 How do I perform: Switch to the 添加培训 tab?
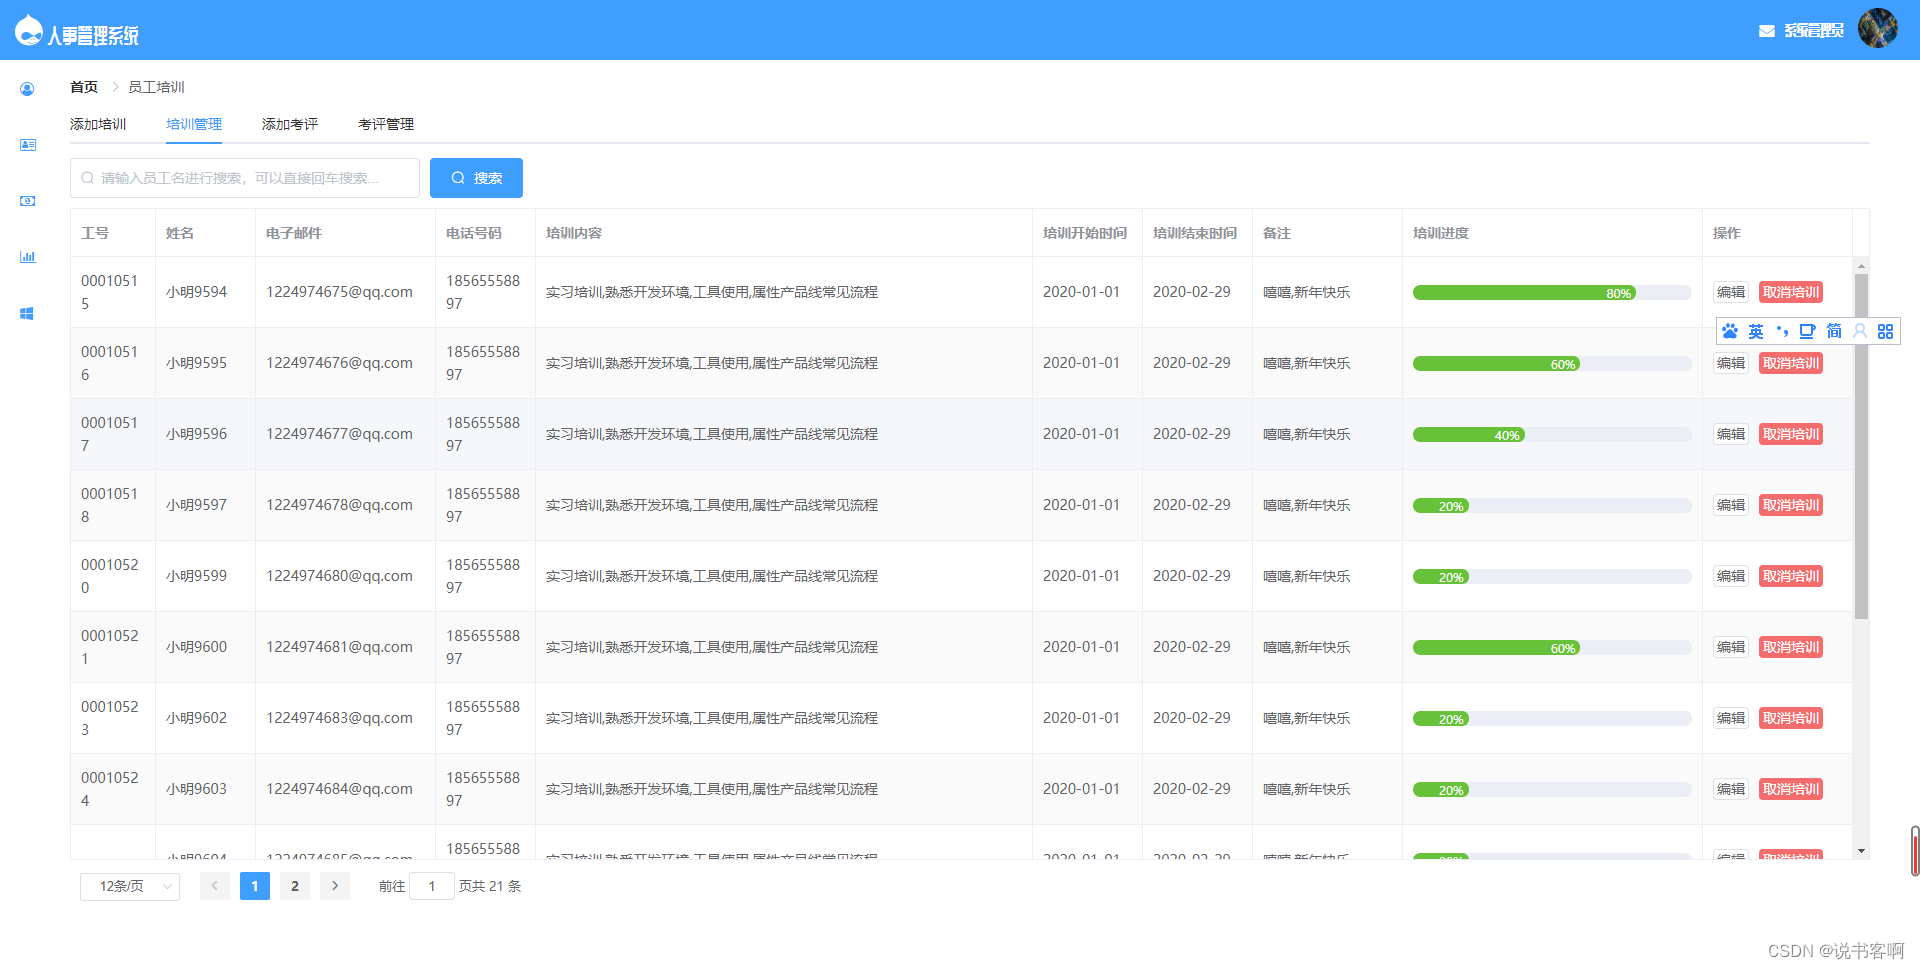click(x=98, y=124)
